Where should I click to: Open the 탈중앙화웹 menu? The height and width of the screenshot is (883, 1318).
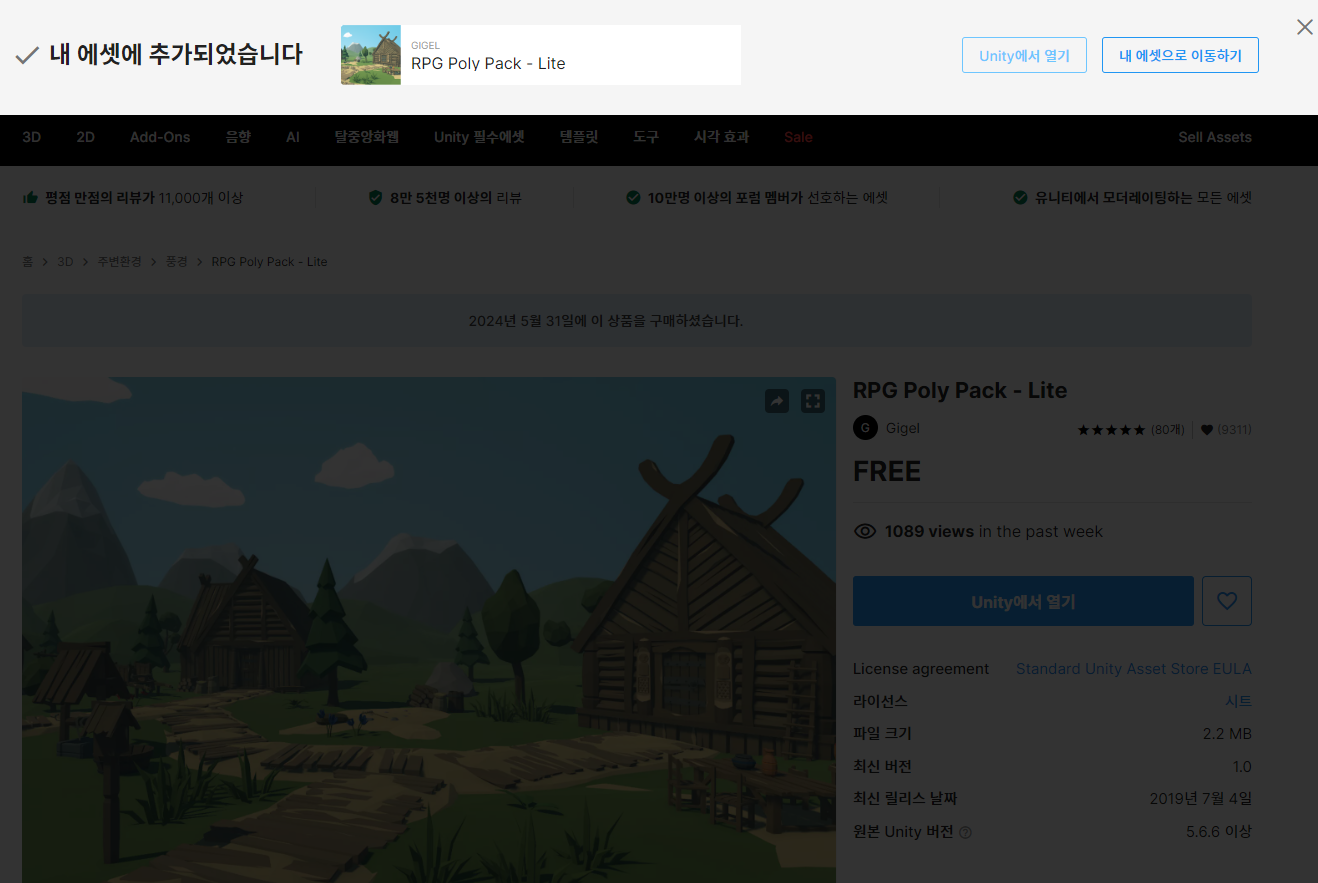tap(367, 137)
